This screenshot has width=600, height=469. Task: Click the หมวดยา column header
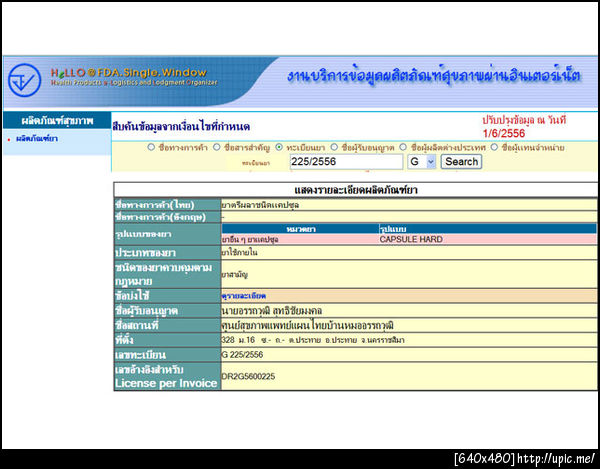[301, 229]
